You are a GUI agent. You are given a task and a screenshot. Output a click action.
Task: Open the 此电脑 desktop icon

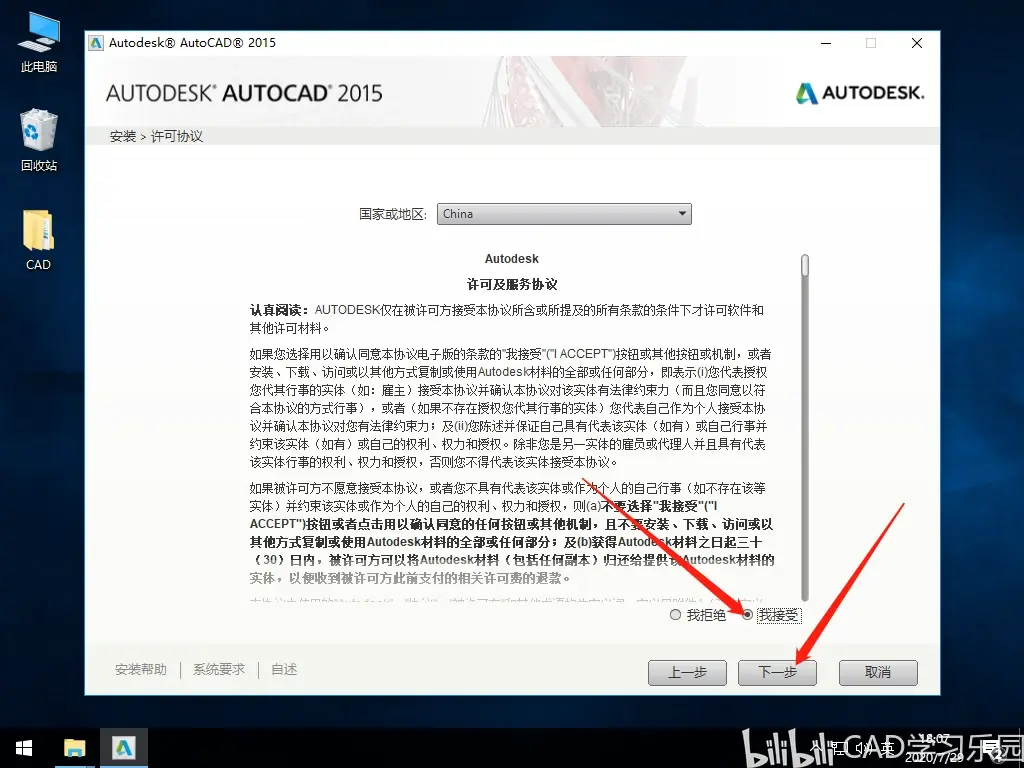(39, 42)
